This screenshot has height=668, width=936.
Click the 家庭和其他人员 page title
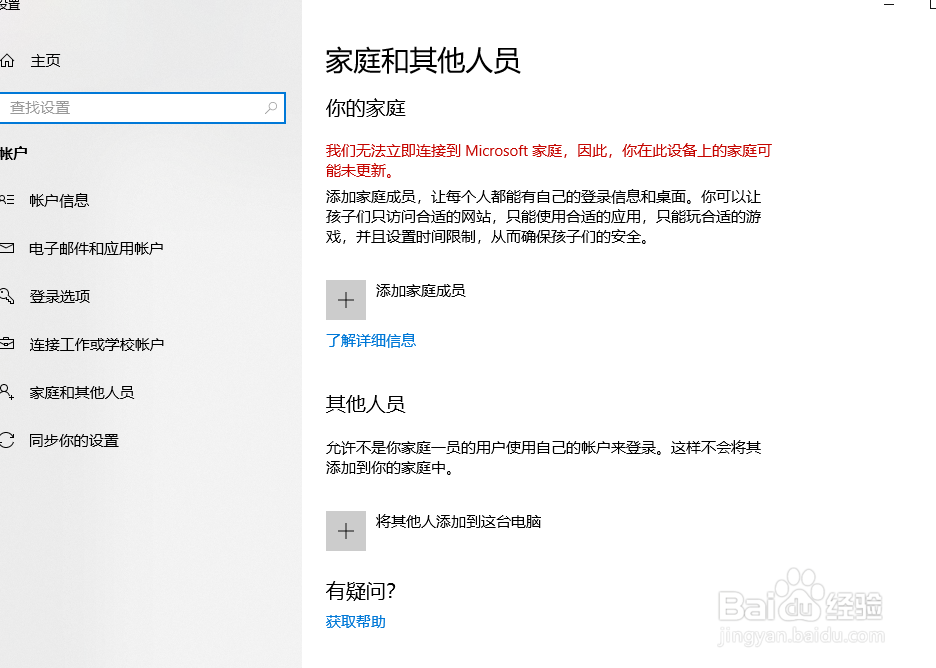pos(423,61)
